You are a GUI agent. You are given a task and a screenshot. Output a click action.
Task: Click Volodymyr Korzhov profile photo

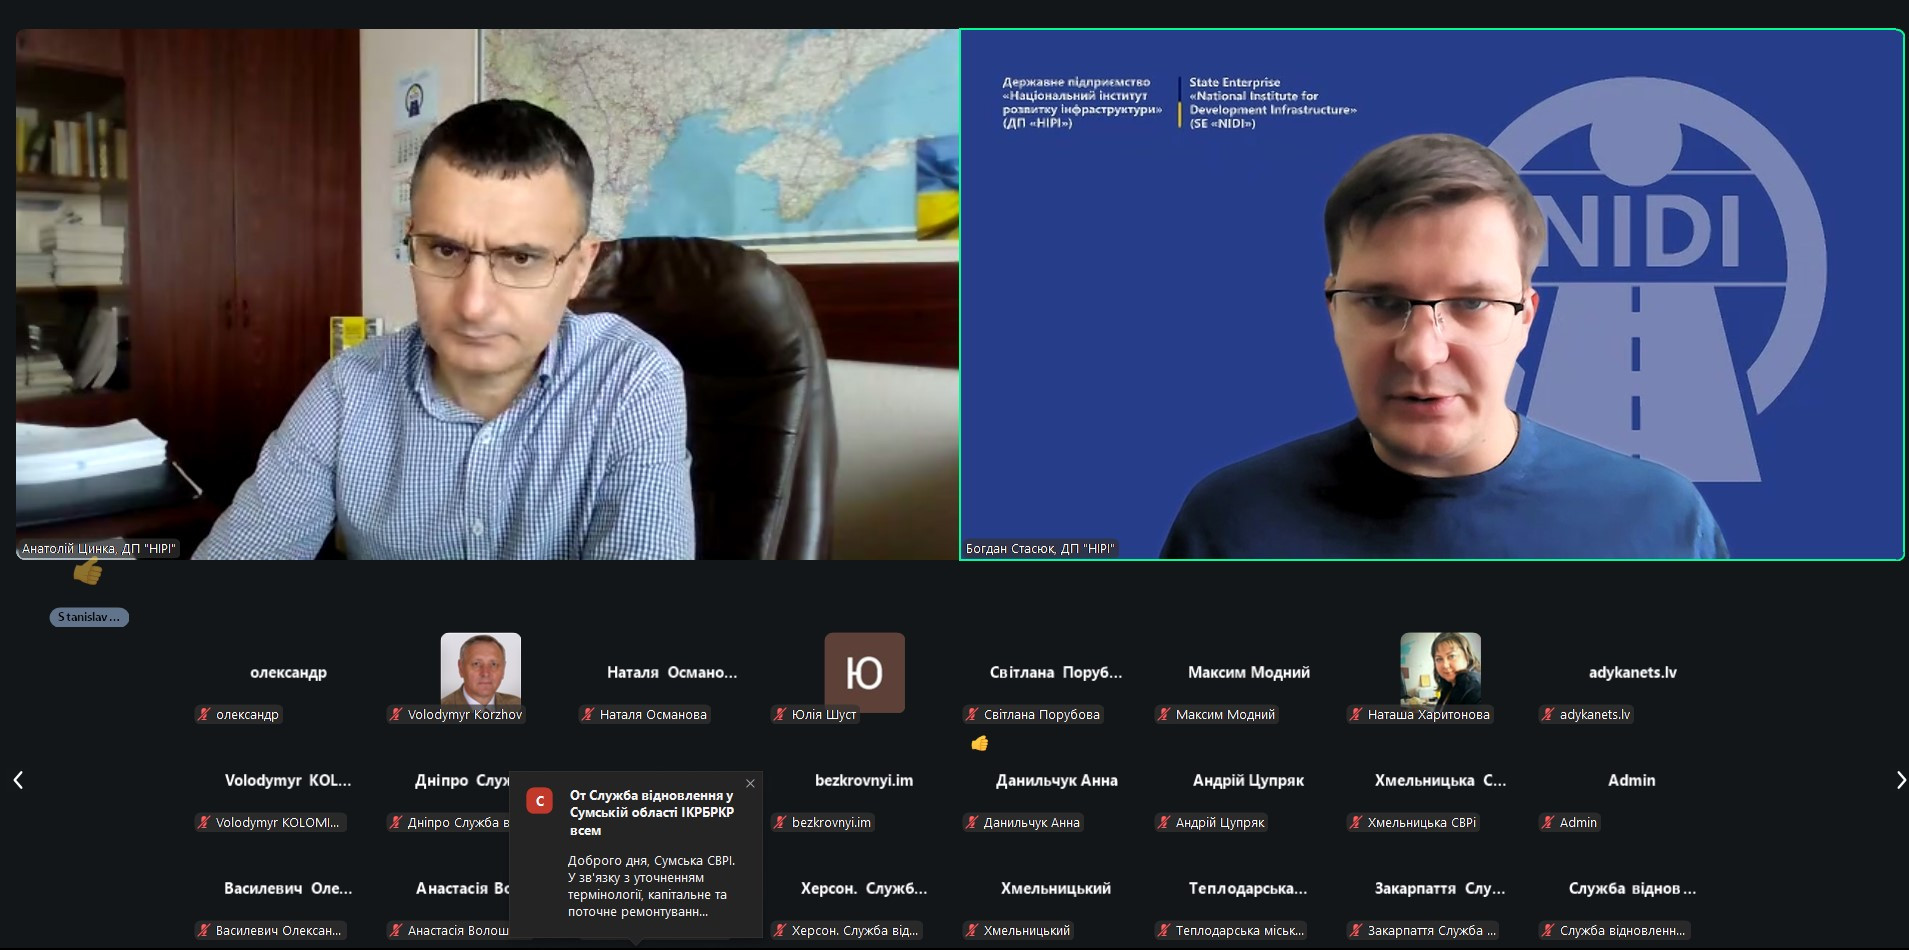point(480,668)
